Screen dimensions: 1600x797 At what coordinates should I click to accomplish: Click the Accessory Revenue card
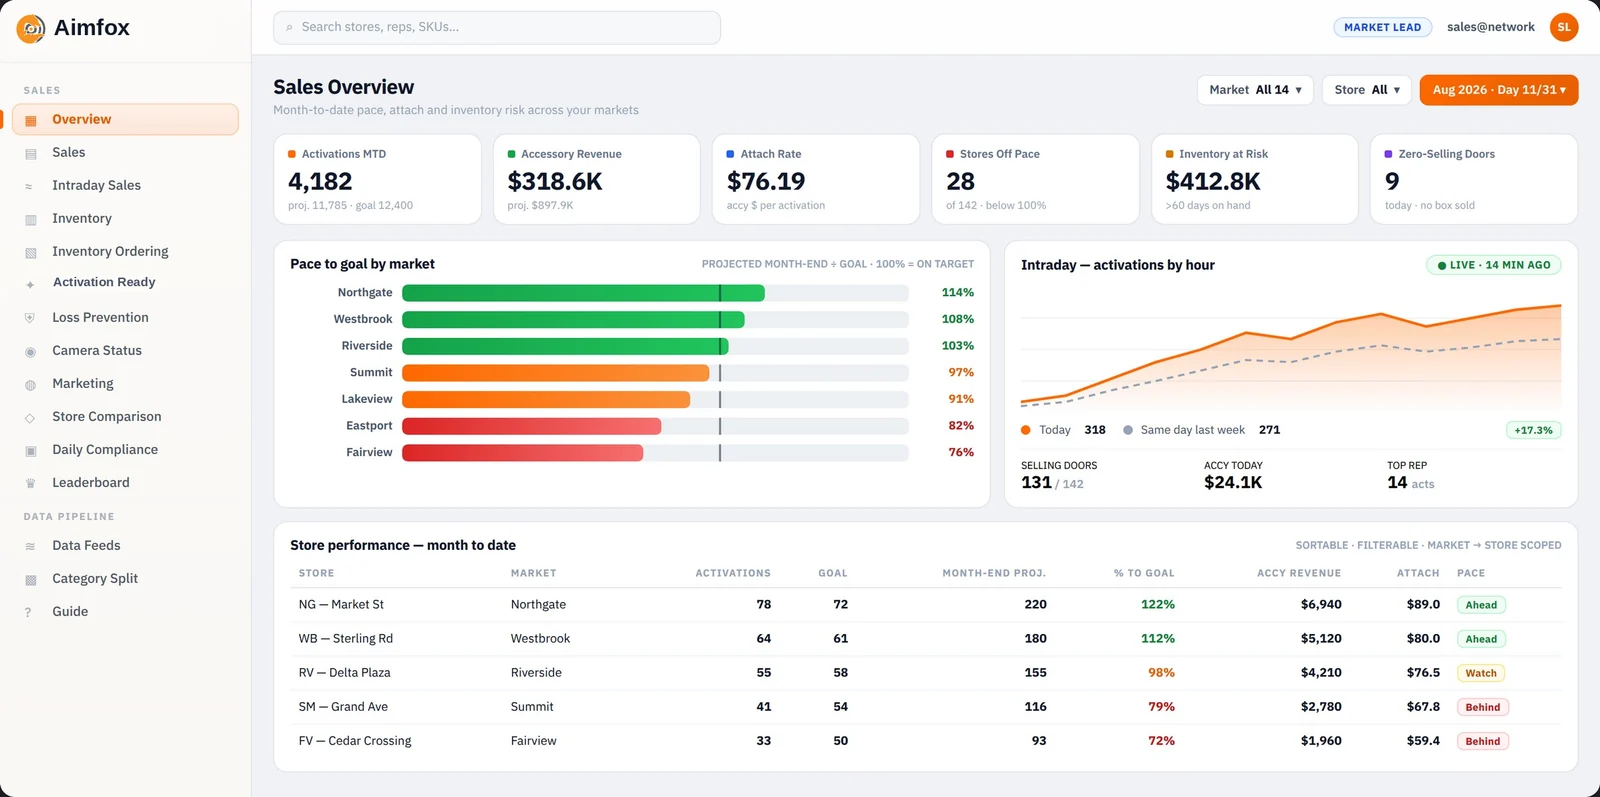click(596, 179)
